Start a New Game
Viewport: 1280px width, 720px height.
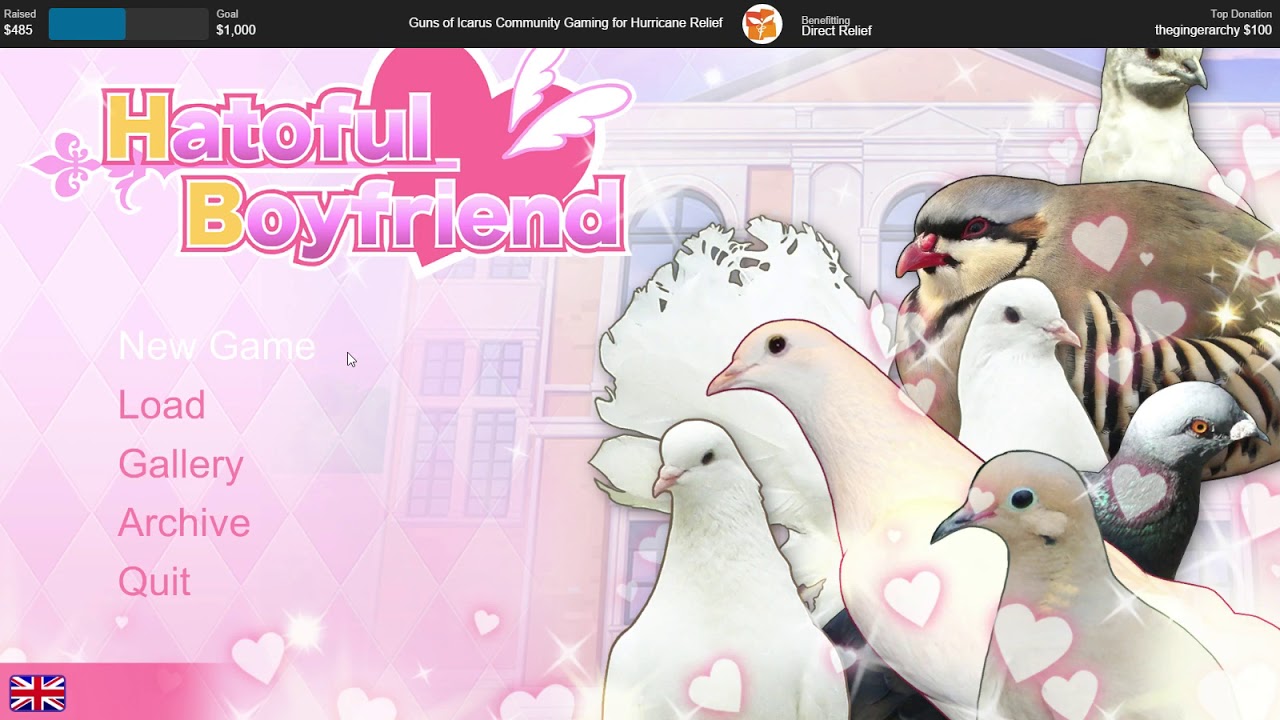click(x=216, y=346)
